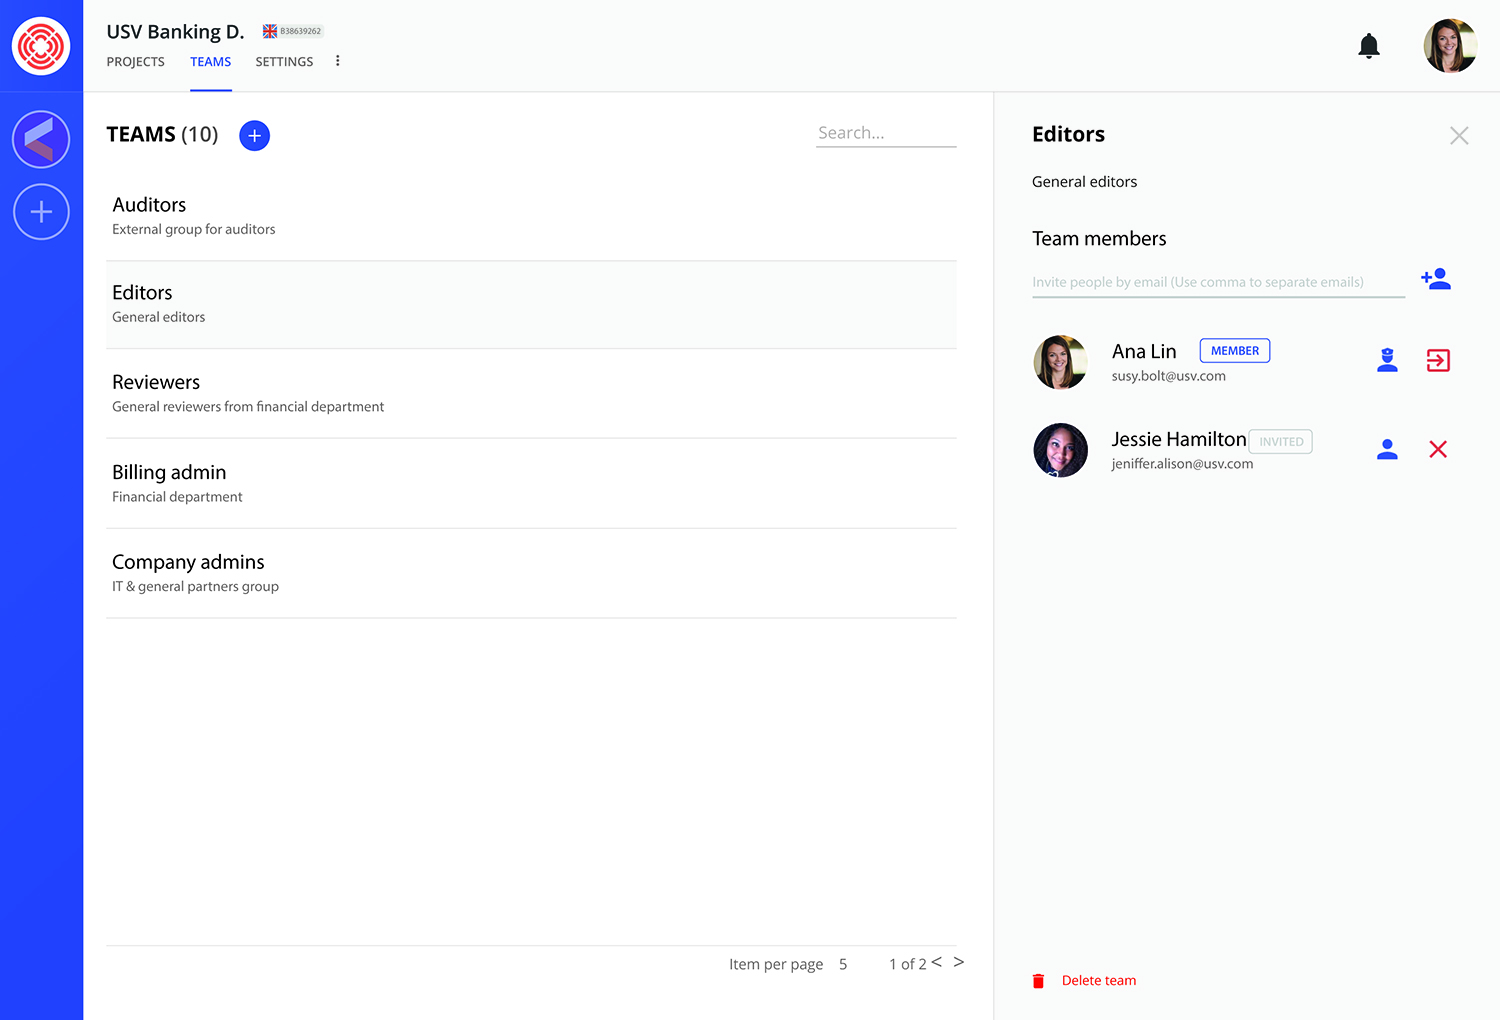The image size is (1500, 1020).
Task: Open the user profile avatar menu
Action: [1450, 46]
